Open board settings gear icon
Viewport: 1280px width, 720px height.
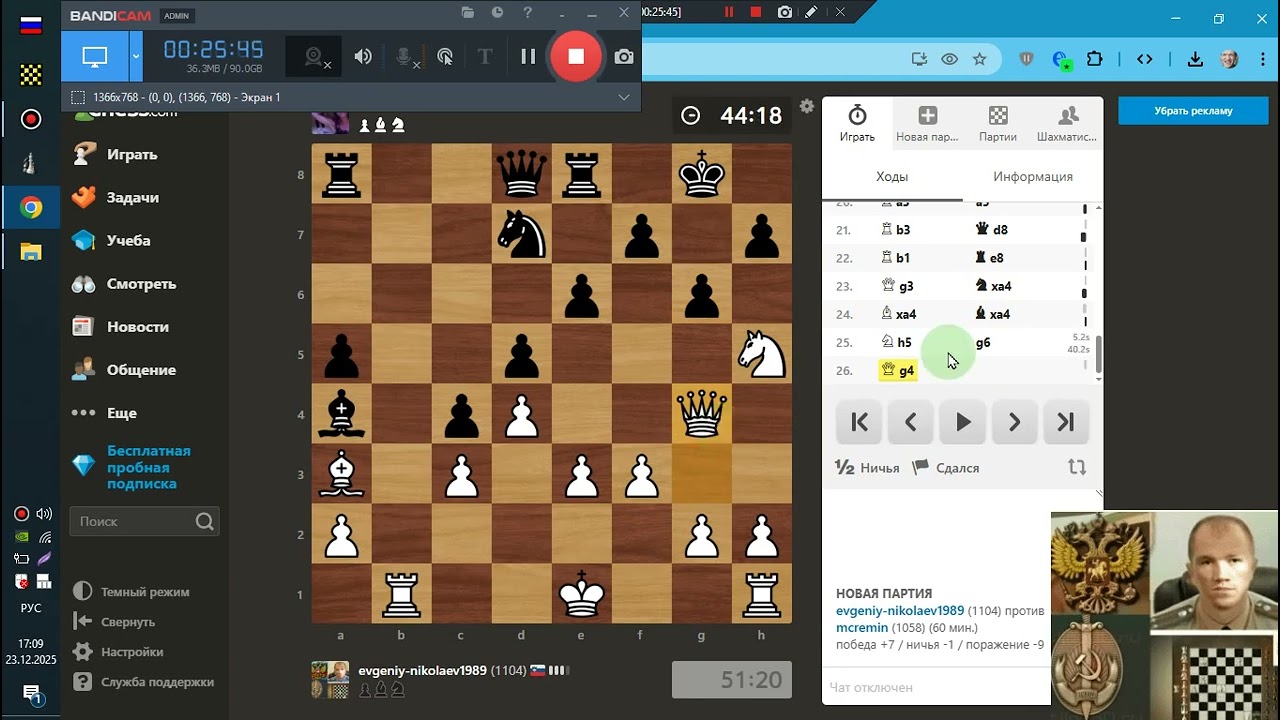(807, 106)
